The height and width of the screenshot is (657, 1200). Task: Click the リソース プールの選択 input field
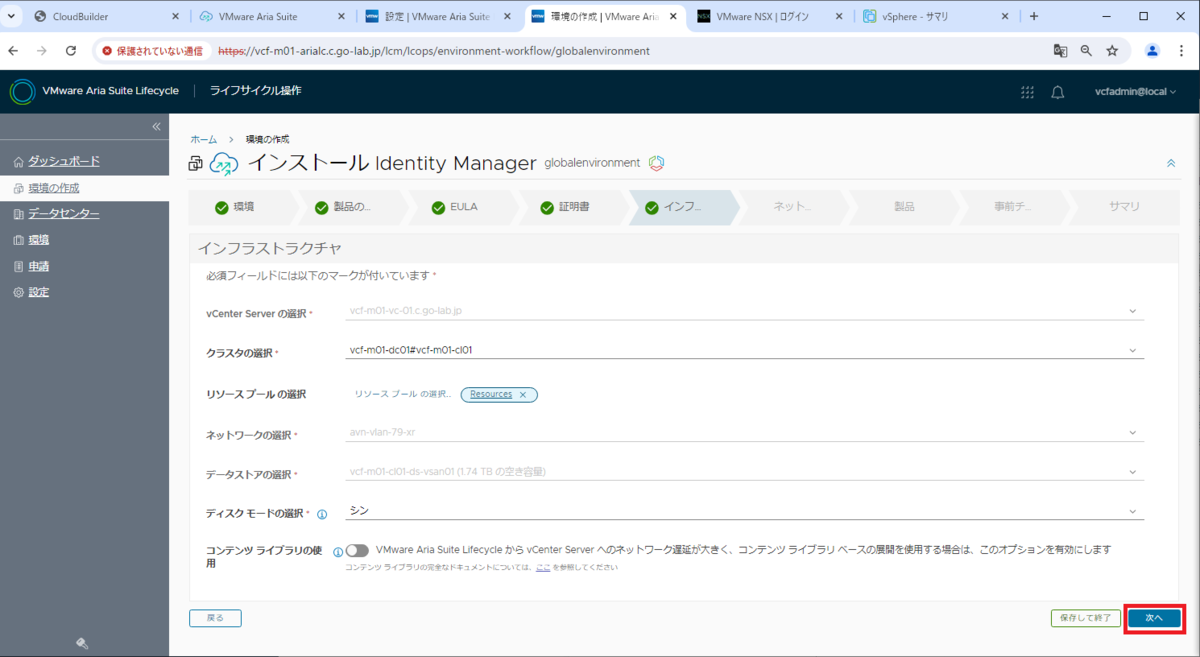(x=402, y=395)
